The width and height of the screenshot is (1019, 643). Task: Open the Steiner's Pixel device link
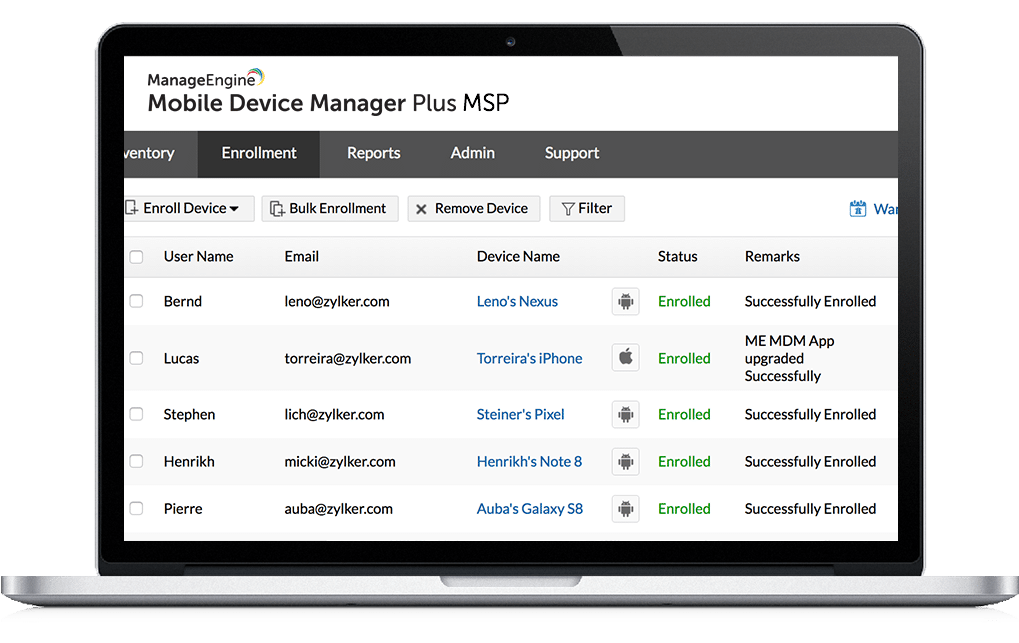(521, 415)
